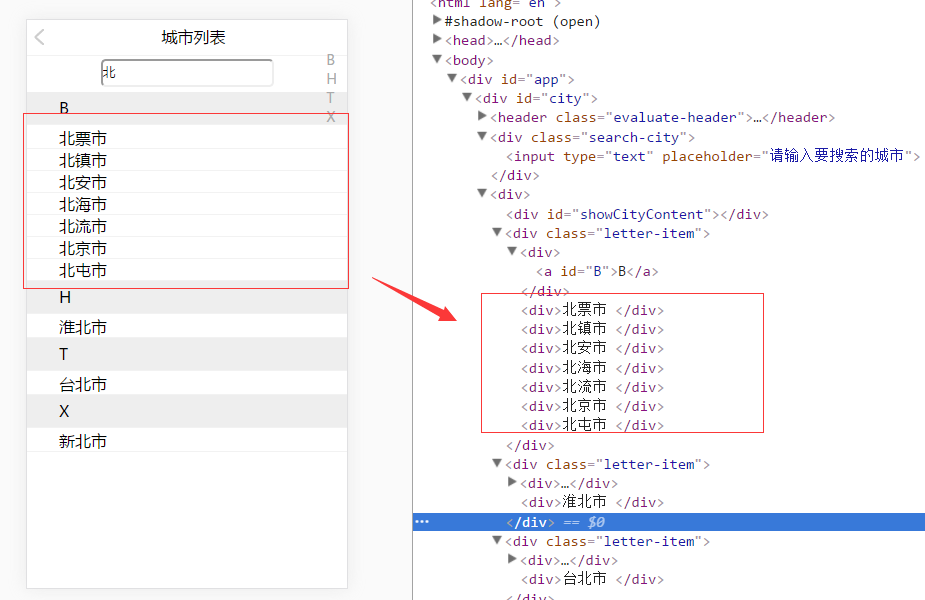Image resolution: width=925 pixels, height=600 pixels.
Task: Expand the evaluate-header node
Action: pos(482,116)
